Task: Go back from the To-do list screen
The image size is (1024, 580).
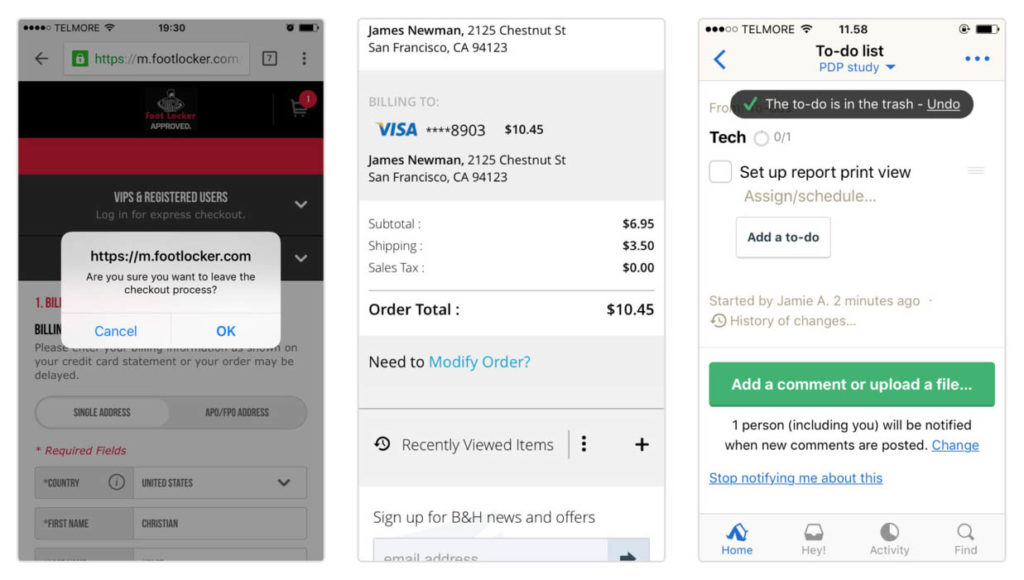Action: point(720,59)
